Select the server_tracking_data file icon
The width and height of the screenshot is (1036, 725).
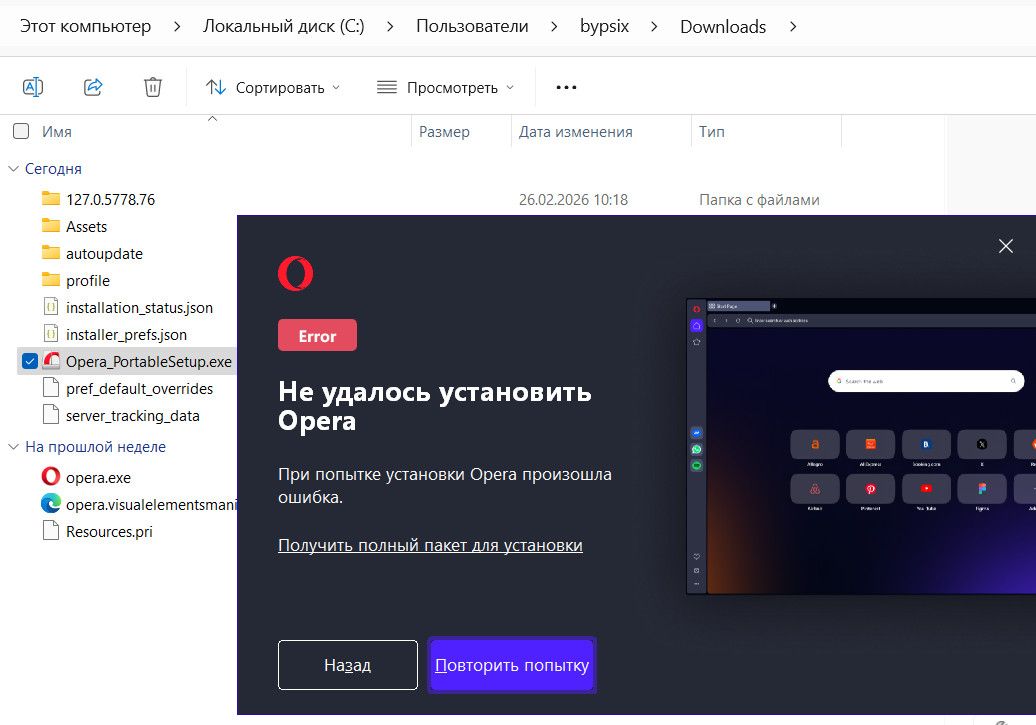[x=51, y=414]
